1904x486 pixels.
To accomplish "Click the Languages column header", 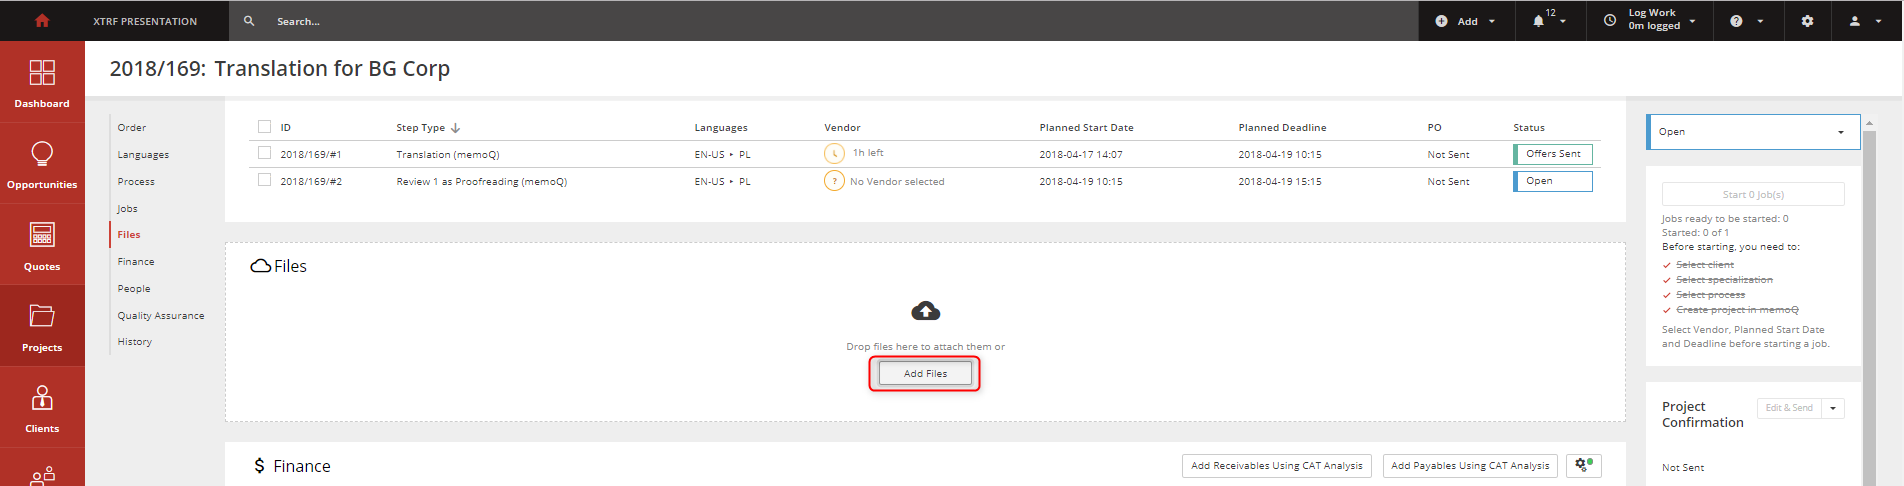I will tap(721, 128).
